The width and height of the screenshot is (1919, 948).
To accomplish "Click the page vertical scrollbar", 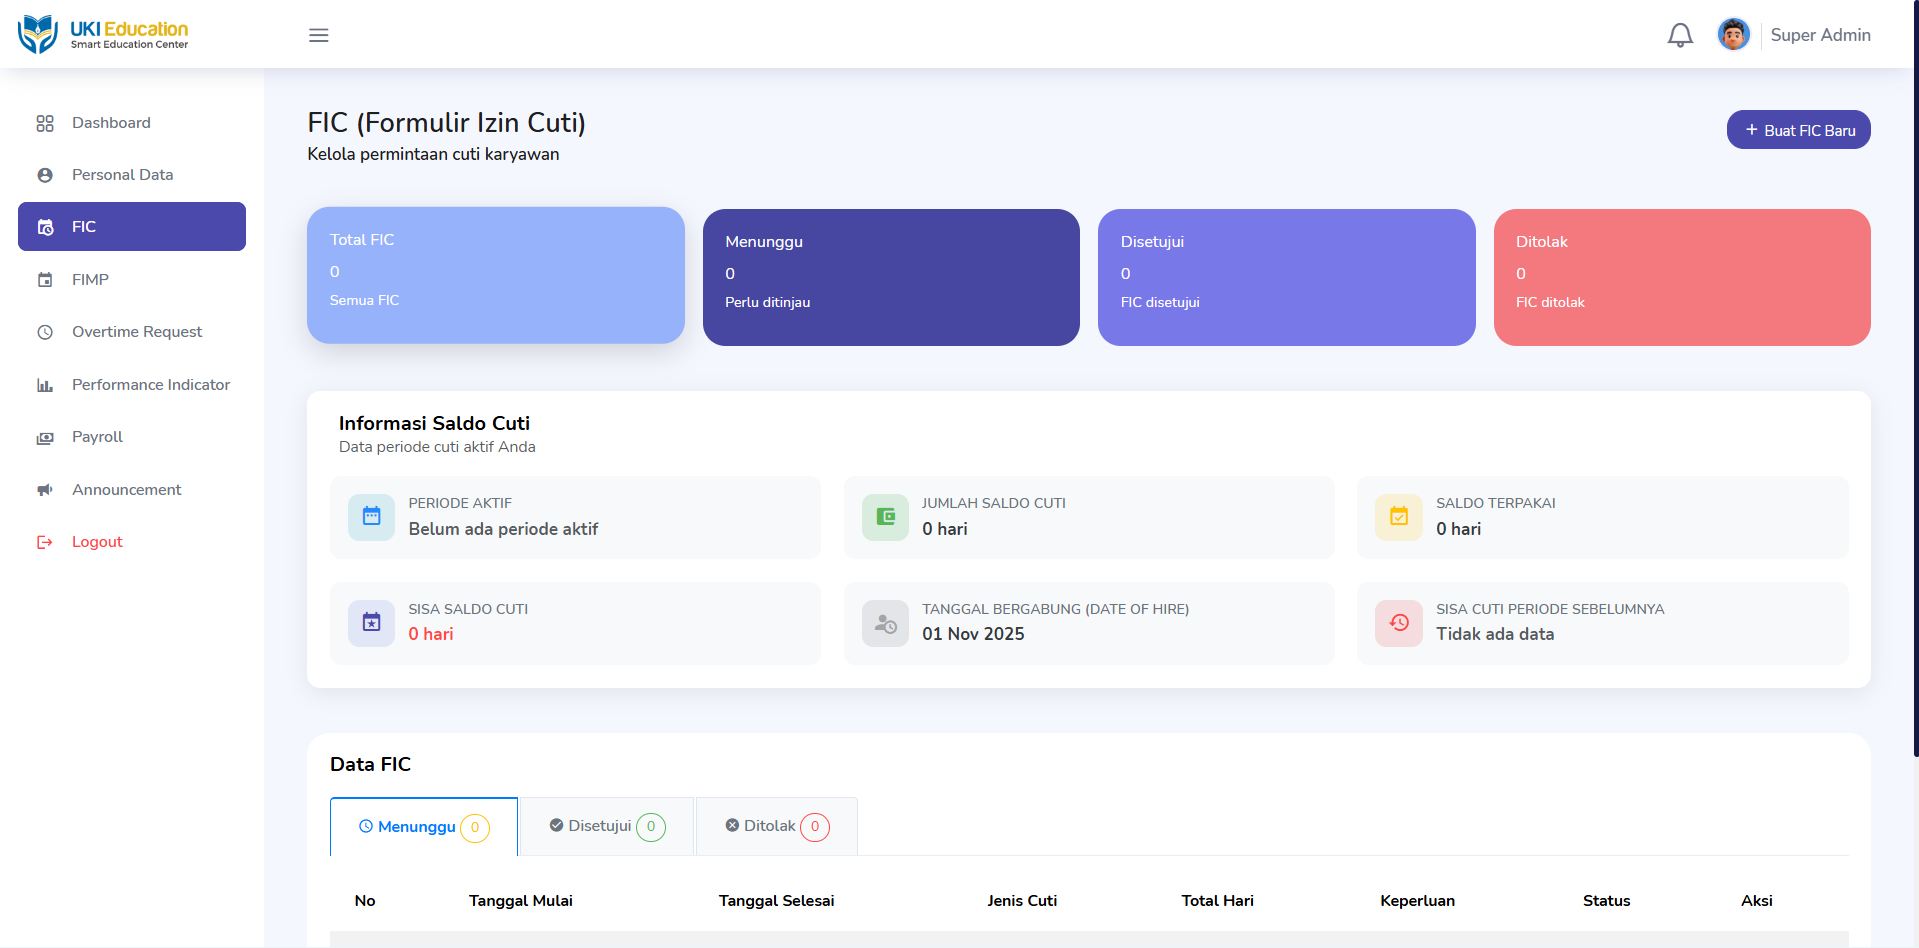I will click(x=1915, y=380).
